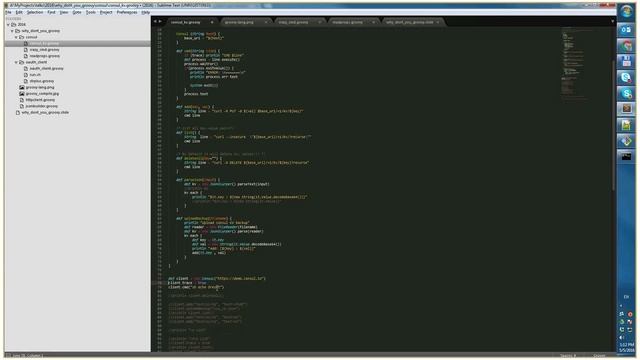Click the oauth_client folder icon

22,62
